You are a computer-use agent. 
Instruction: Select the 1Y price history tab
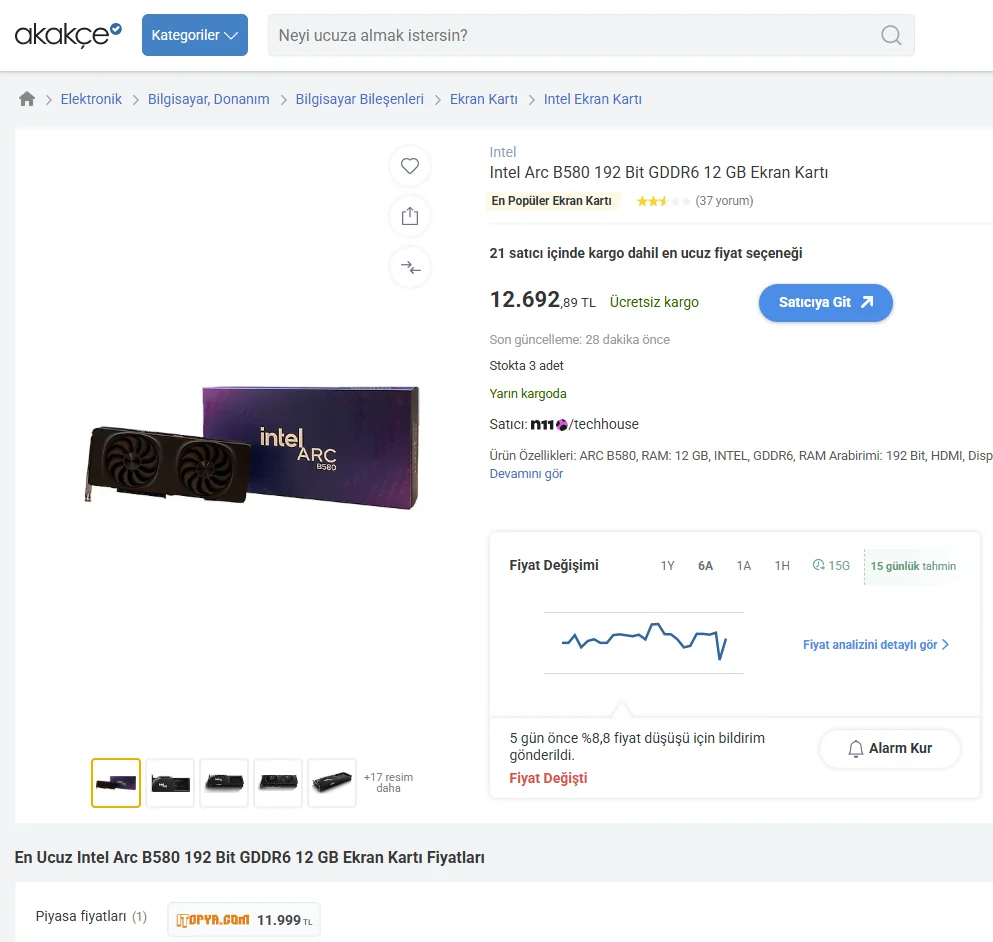coord(667,566)
